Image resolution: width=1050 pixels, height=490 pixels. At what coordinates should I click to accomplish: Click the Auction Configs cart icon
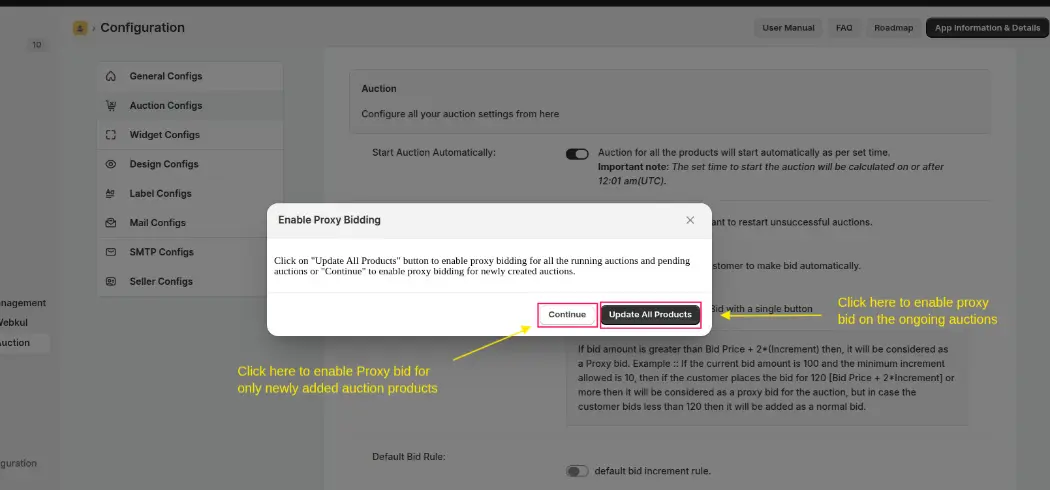coord(111,106)
